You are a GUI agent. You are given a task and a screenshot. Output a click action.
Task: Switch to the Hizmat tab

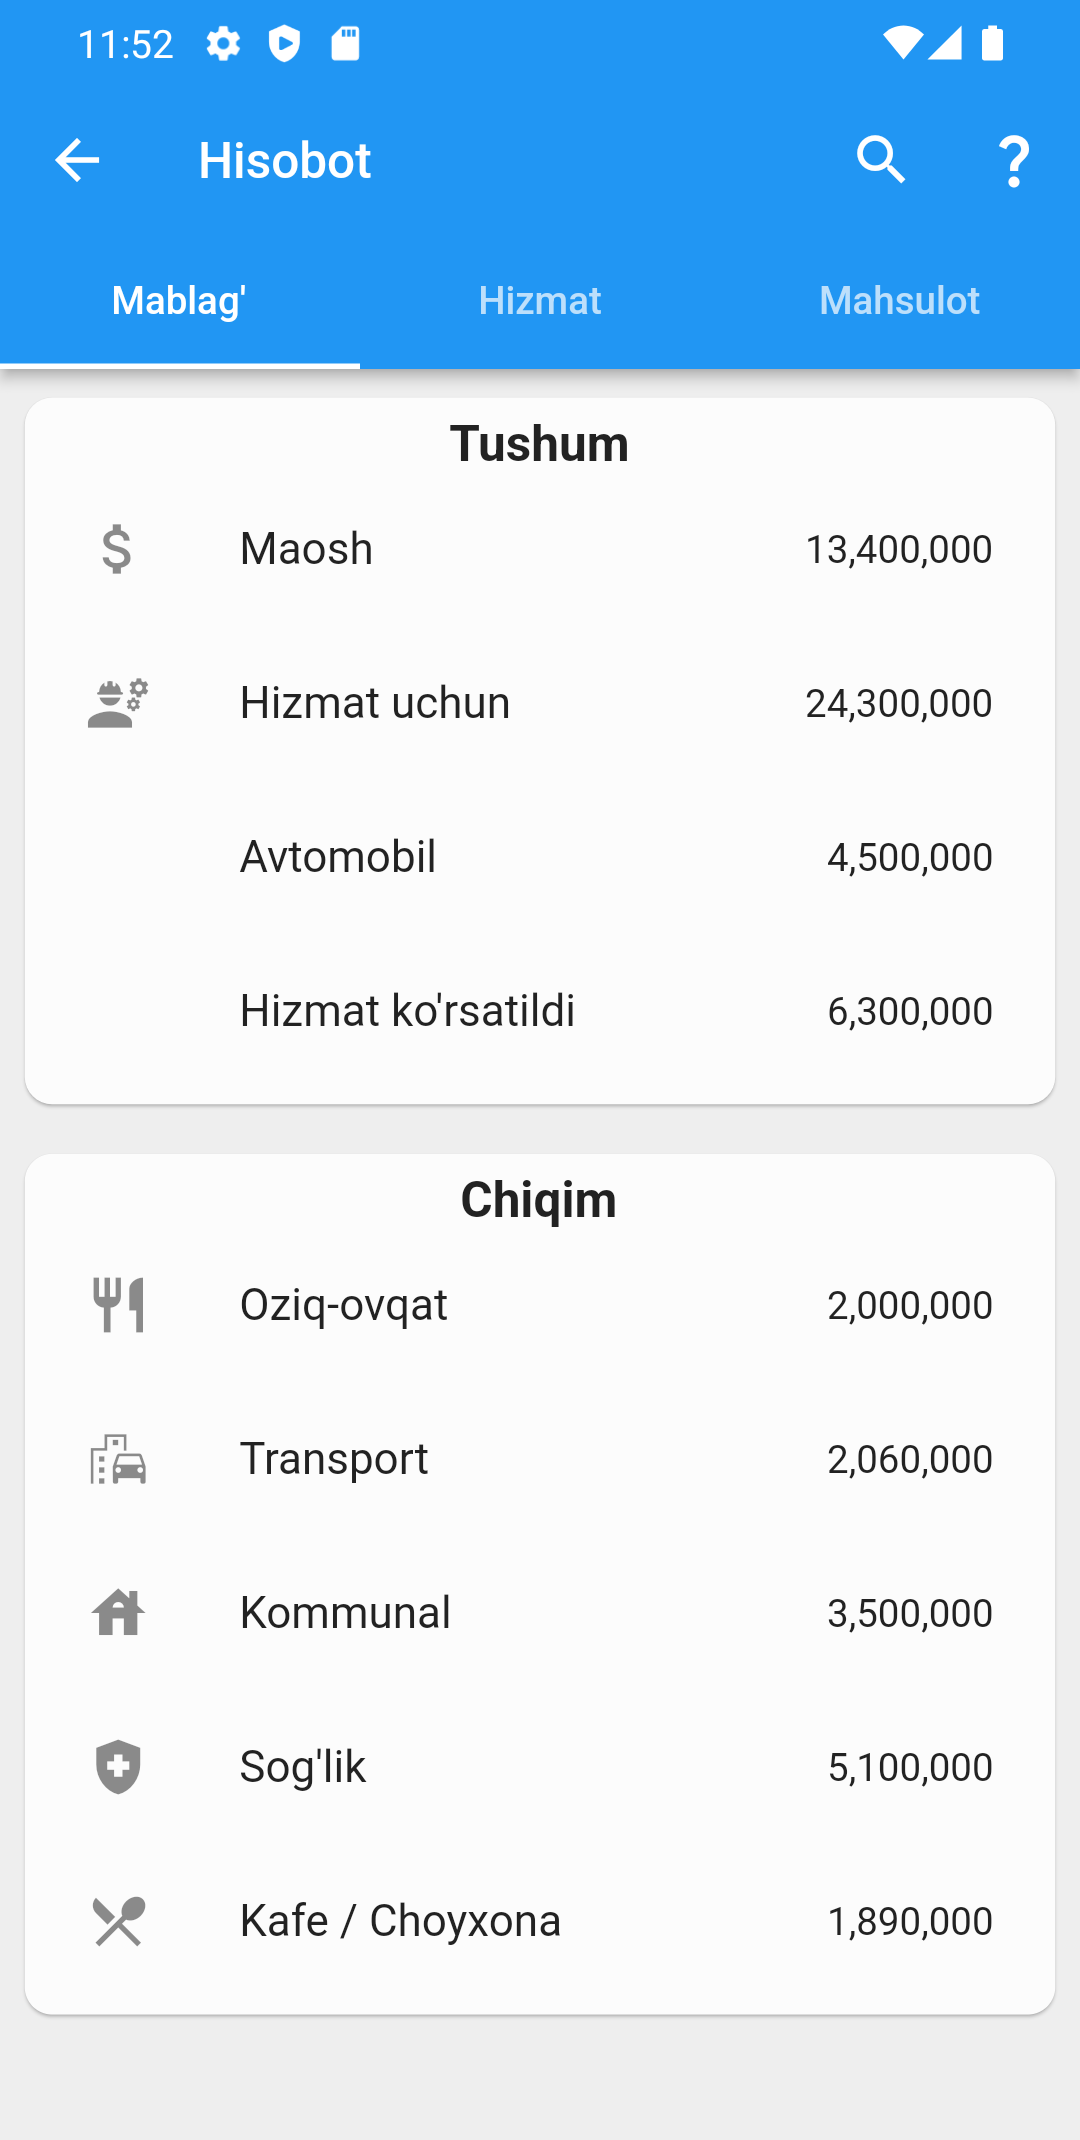(x=540, y=301)
